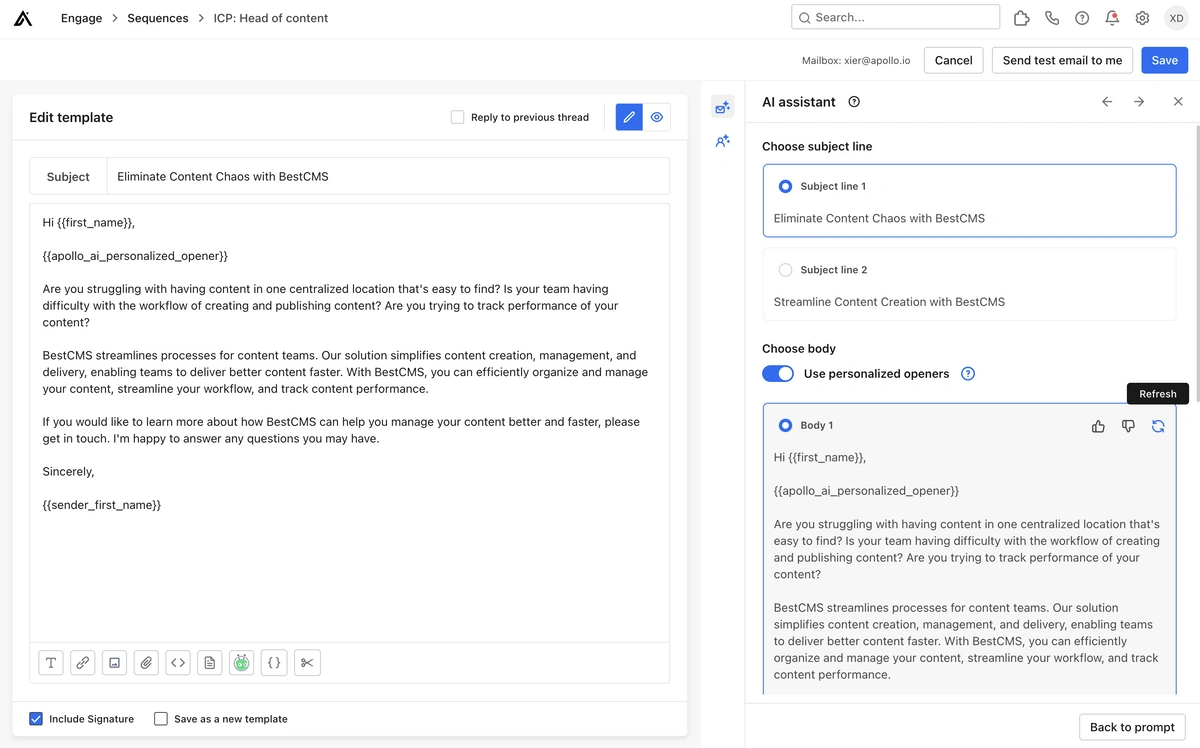Click the attach file paperclip icon
Image resolution: width=1200 pixels, height=748 pixels.
coord(146,662)
